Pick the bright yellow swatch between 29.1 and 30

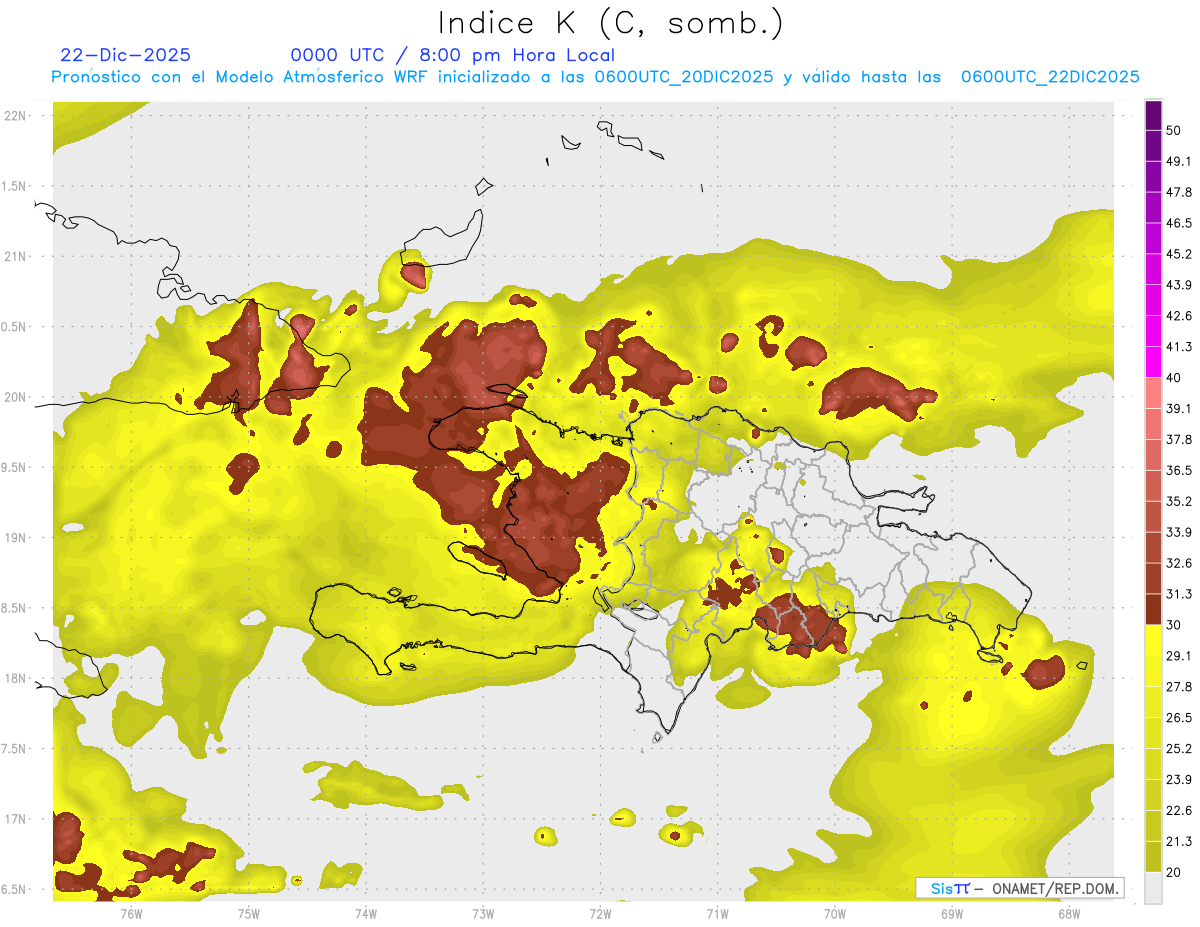pos(1154,640)
